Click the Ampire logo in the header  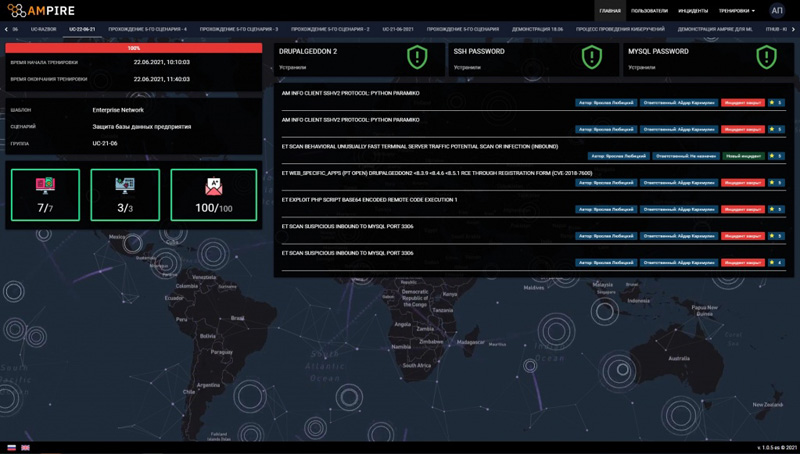pos(41,10)
